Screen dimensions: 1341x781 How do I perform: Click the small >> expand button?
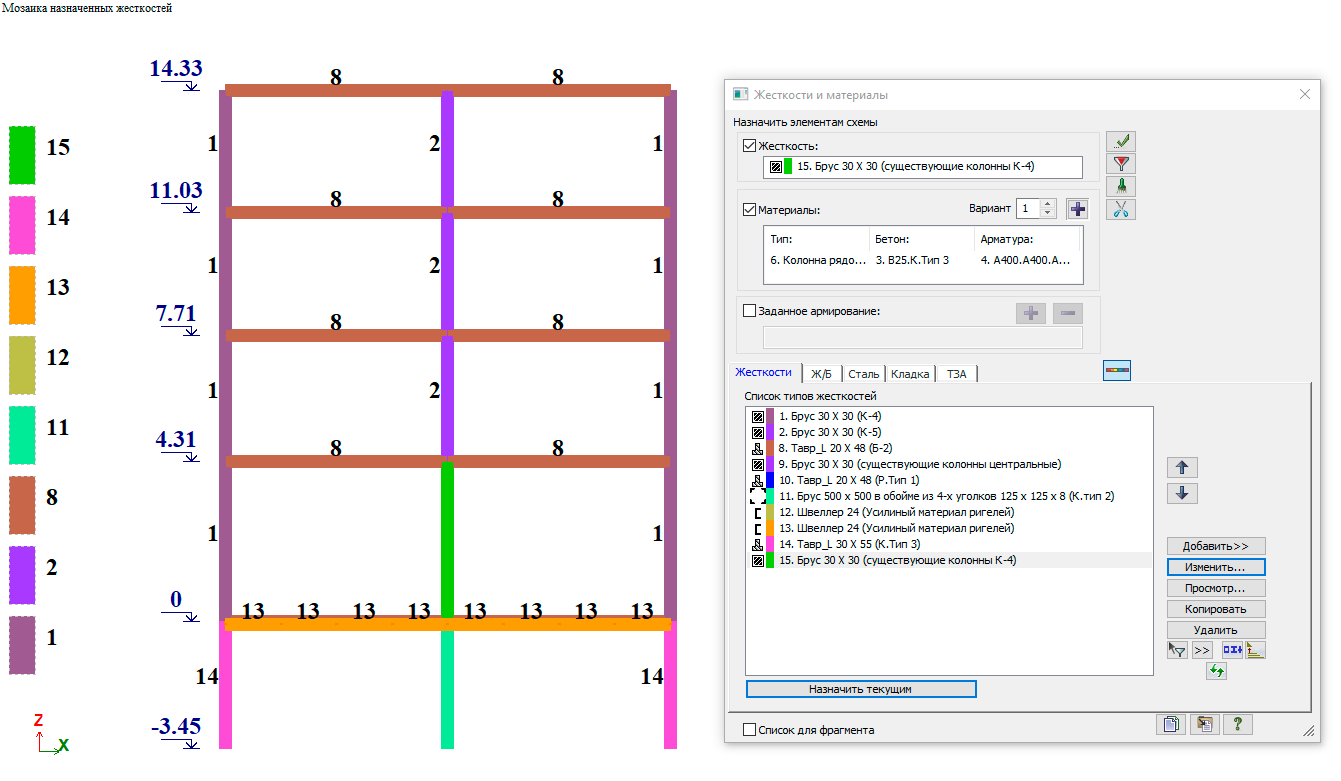click(1202, 650)
